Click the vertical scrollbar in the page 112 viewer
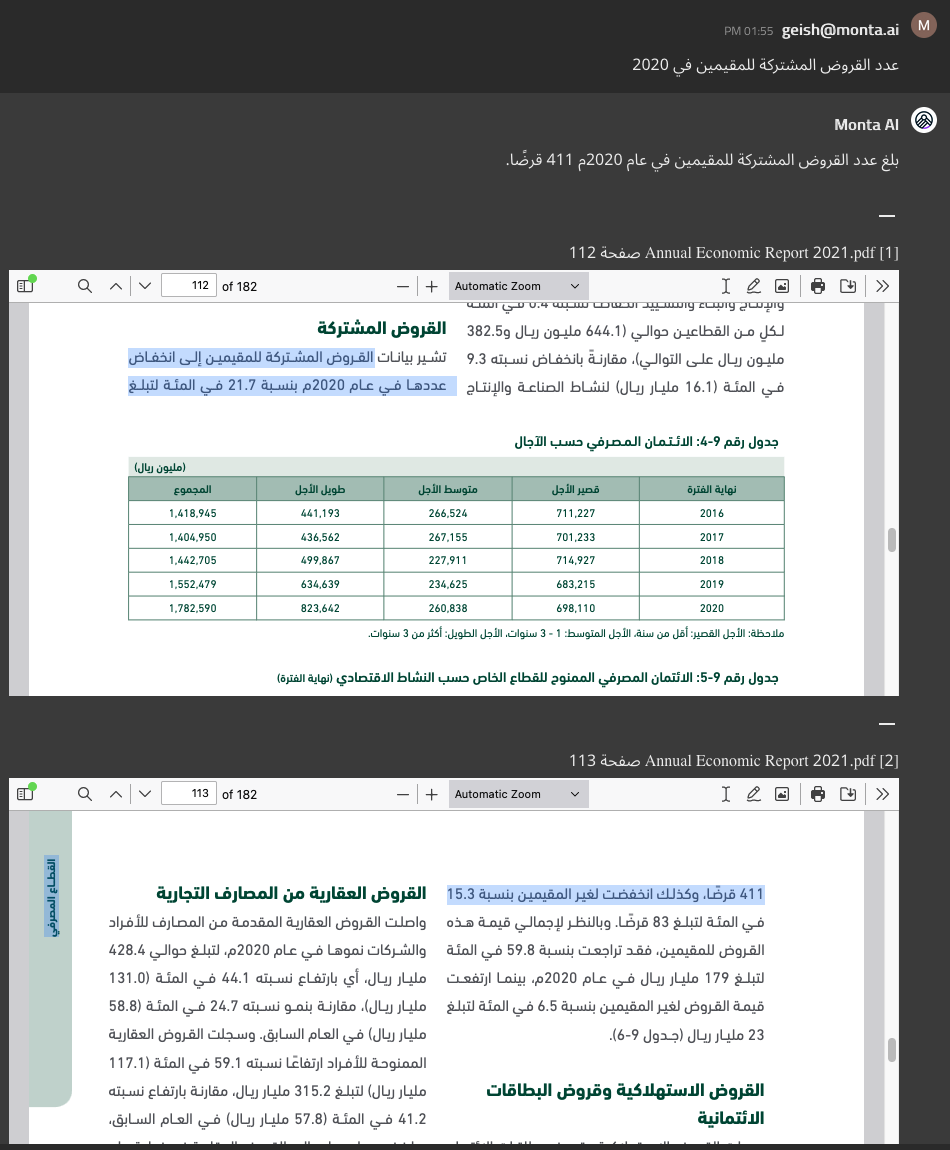Image resolution: width=950 pixels, height=1150 pixels. (891, 540)
